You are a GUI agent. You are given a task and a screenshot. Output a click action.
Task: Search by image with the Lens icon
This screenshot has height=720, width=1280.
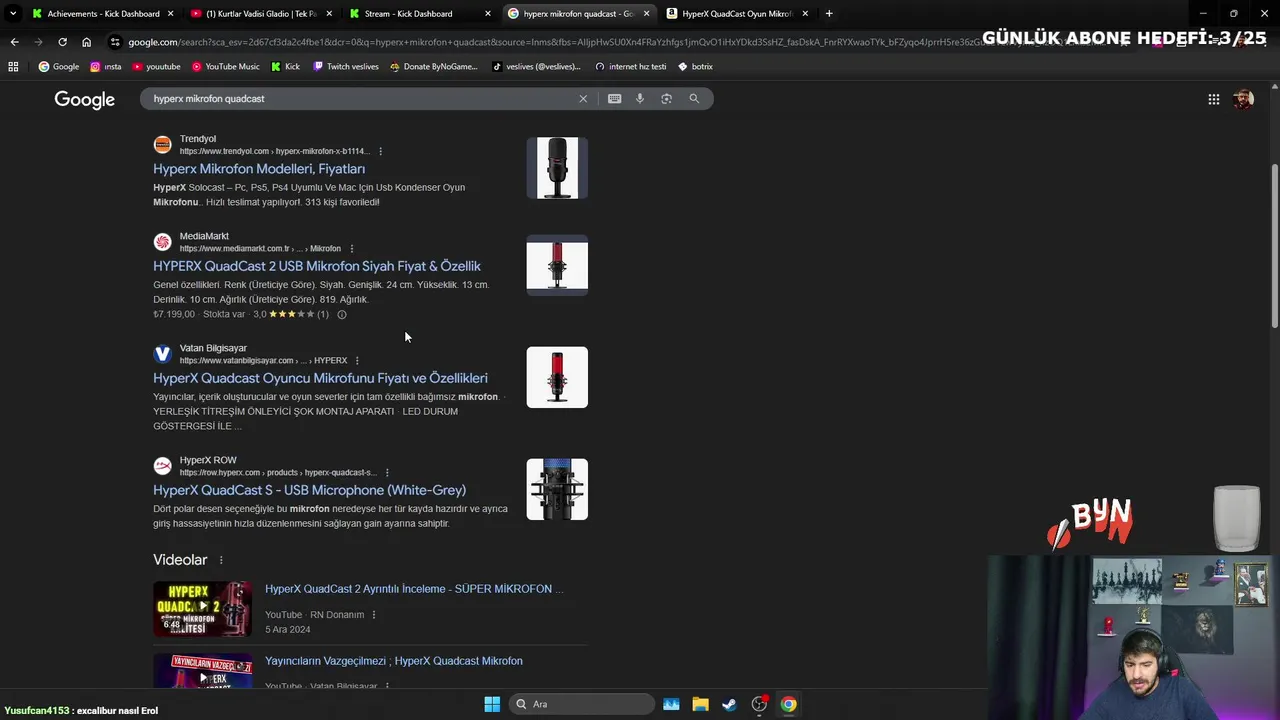(667, 99)
